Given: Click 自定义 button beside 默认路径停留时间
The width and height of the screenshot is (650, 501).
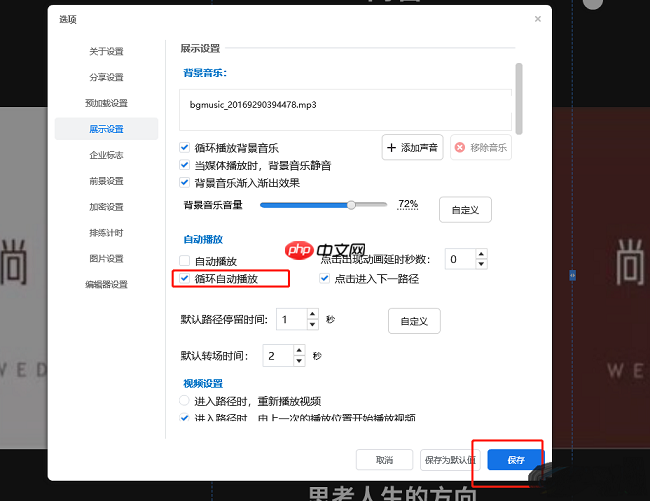Looking at the screenshot, I should (414, 321).
